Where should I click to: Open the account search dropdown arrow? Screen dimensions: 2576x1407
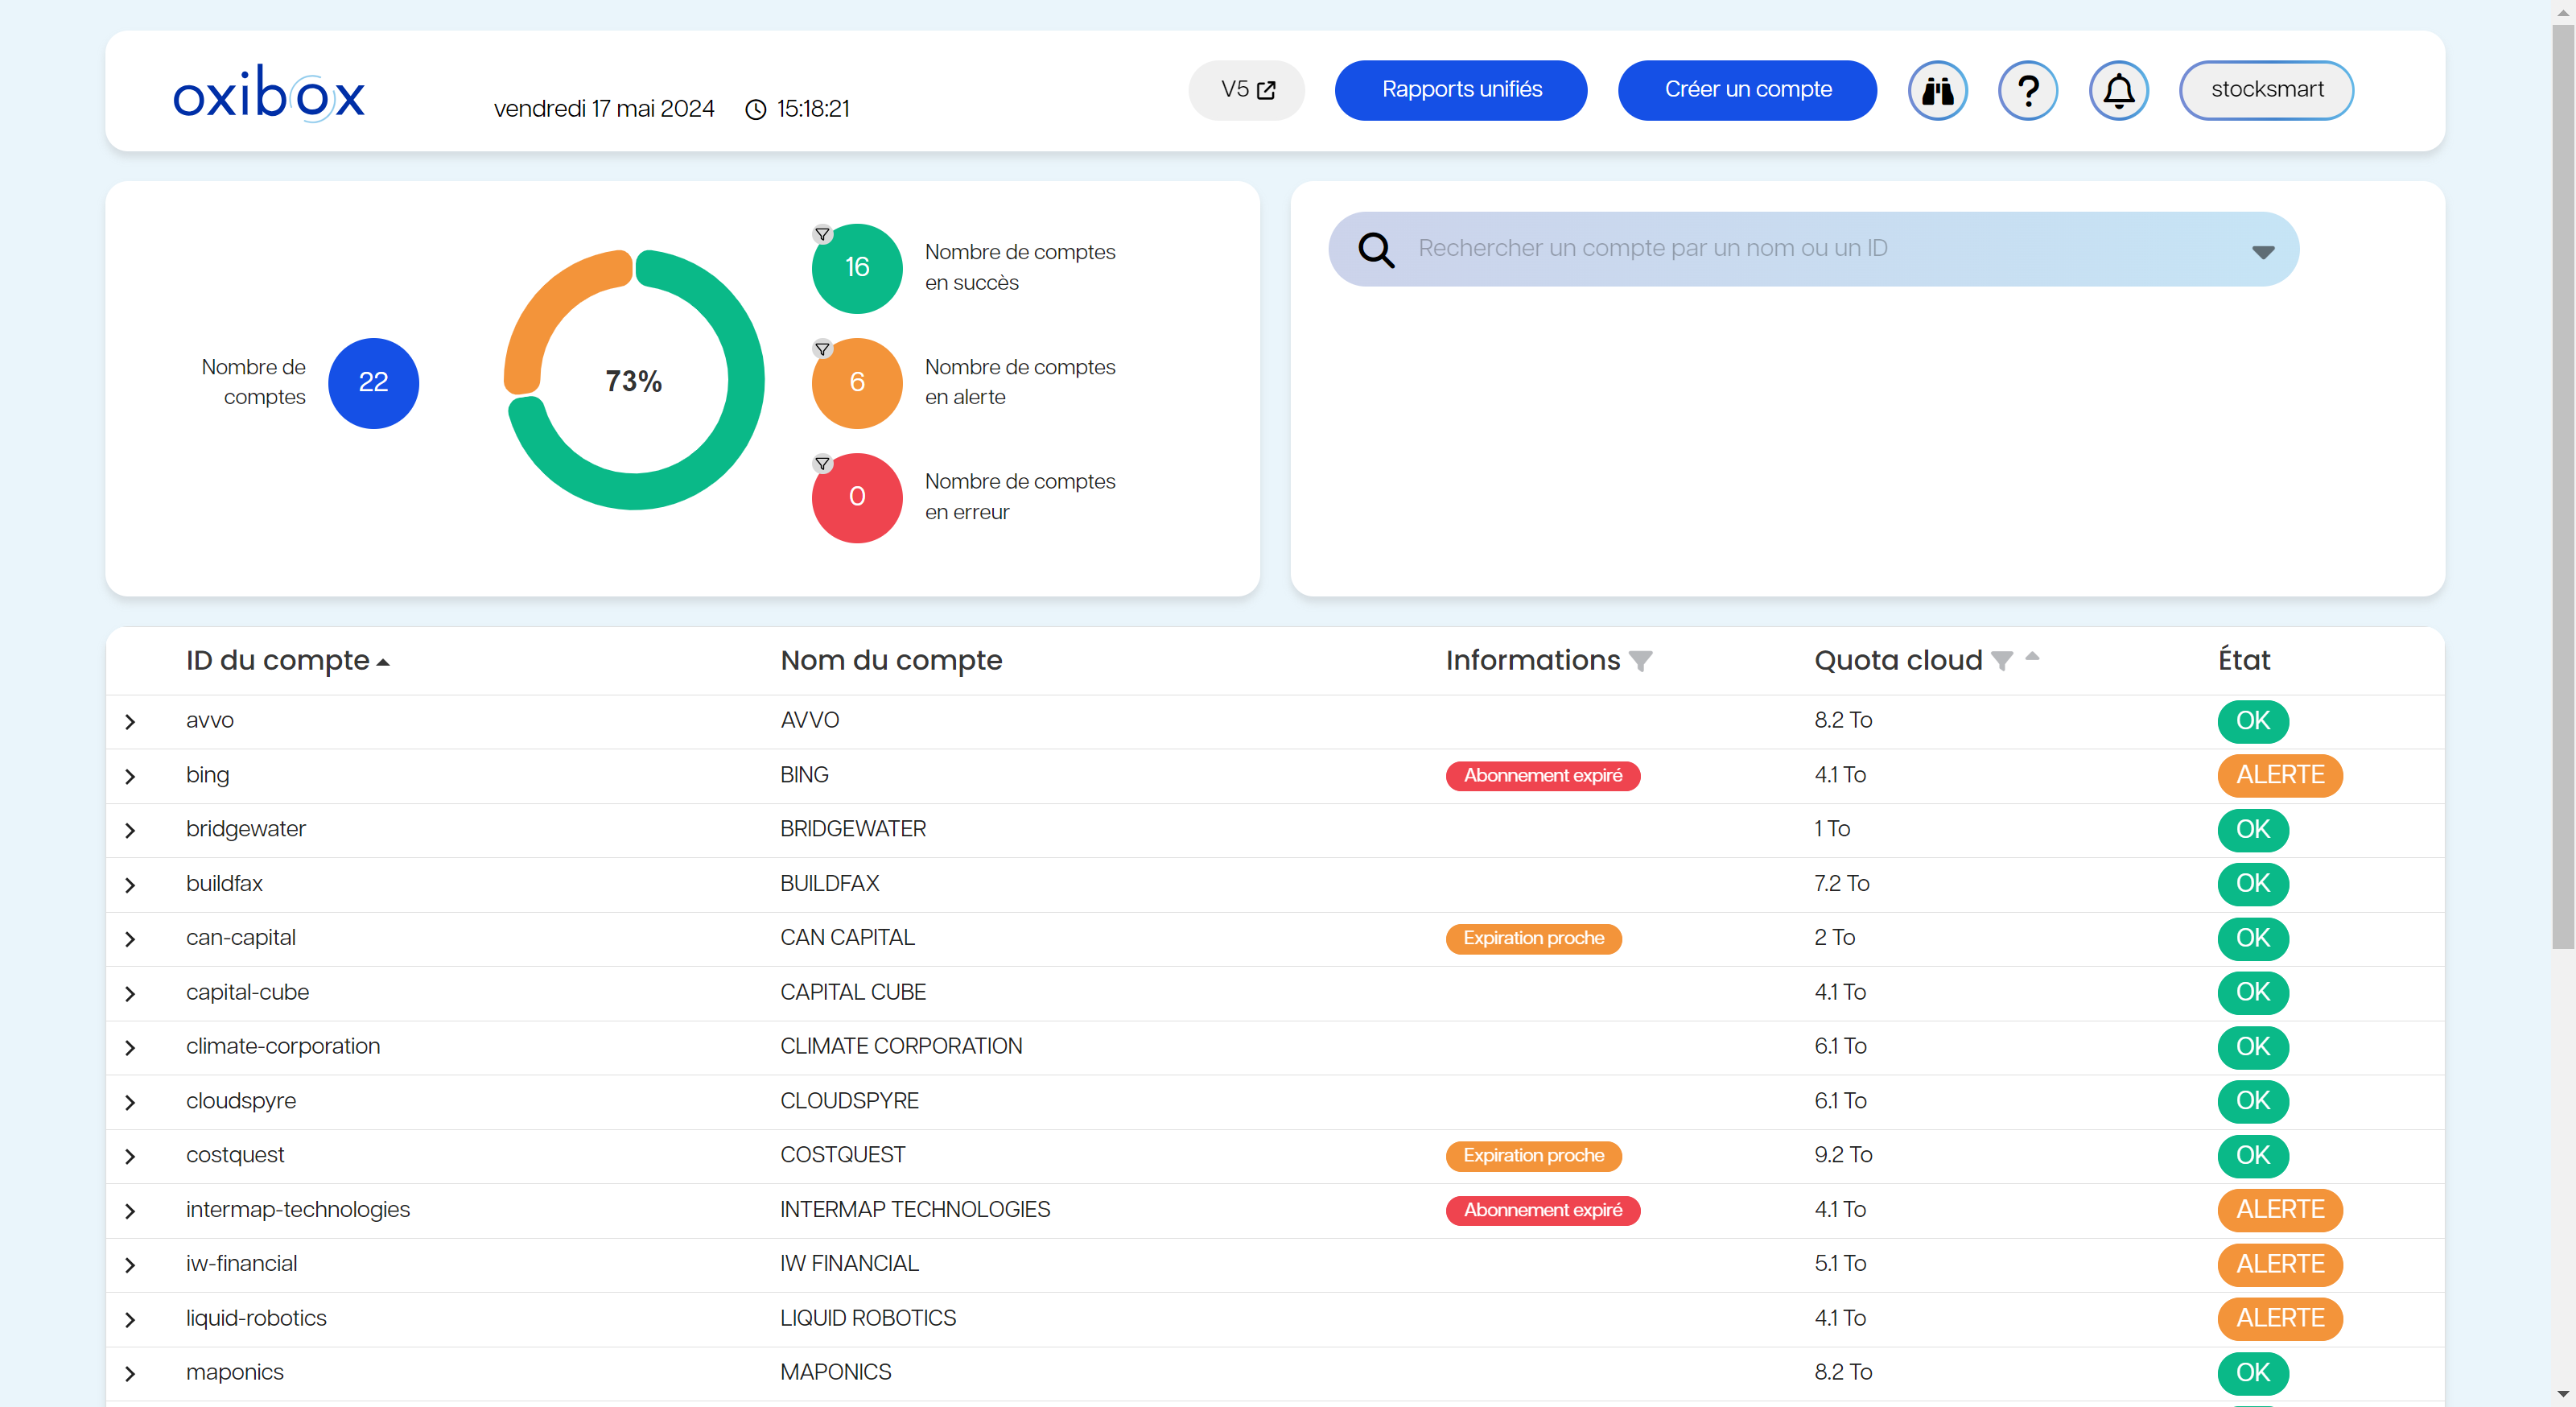[2263, 252]
